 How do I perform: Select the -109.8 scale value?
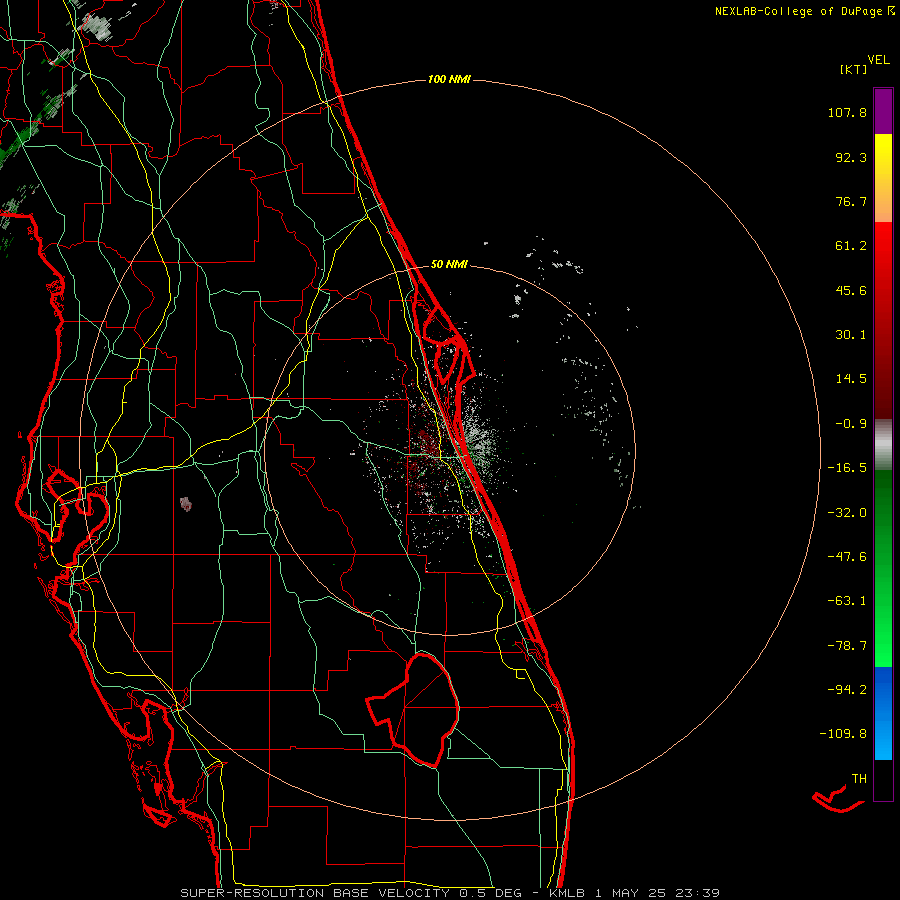pos(843,734)
